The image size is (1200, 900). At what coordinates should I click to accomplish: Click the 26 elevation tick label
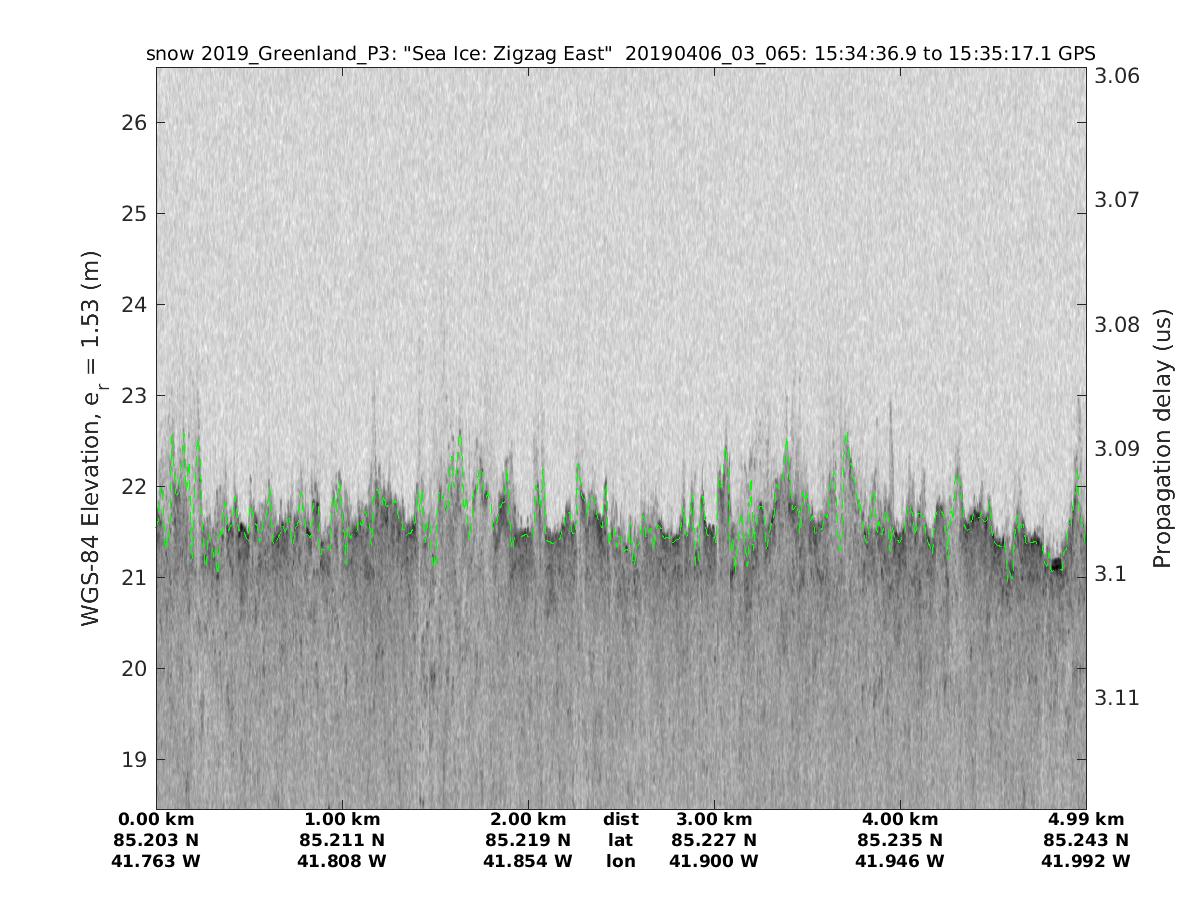133,123
